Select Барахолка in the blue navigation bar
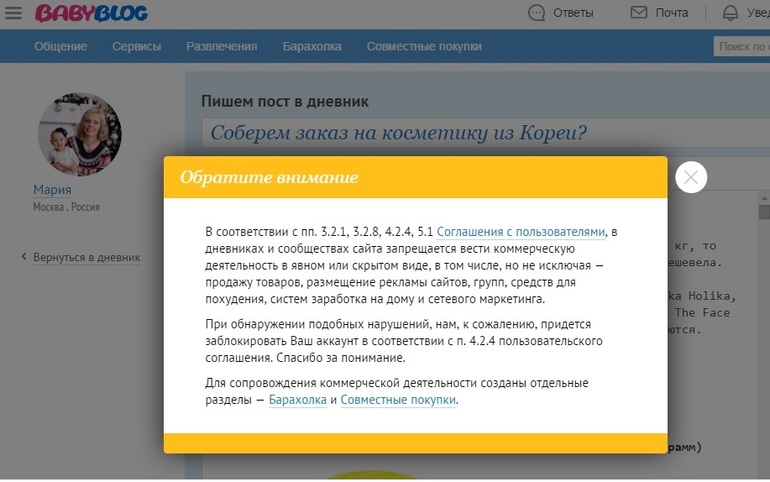 [311, 46]
